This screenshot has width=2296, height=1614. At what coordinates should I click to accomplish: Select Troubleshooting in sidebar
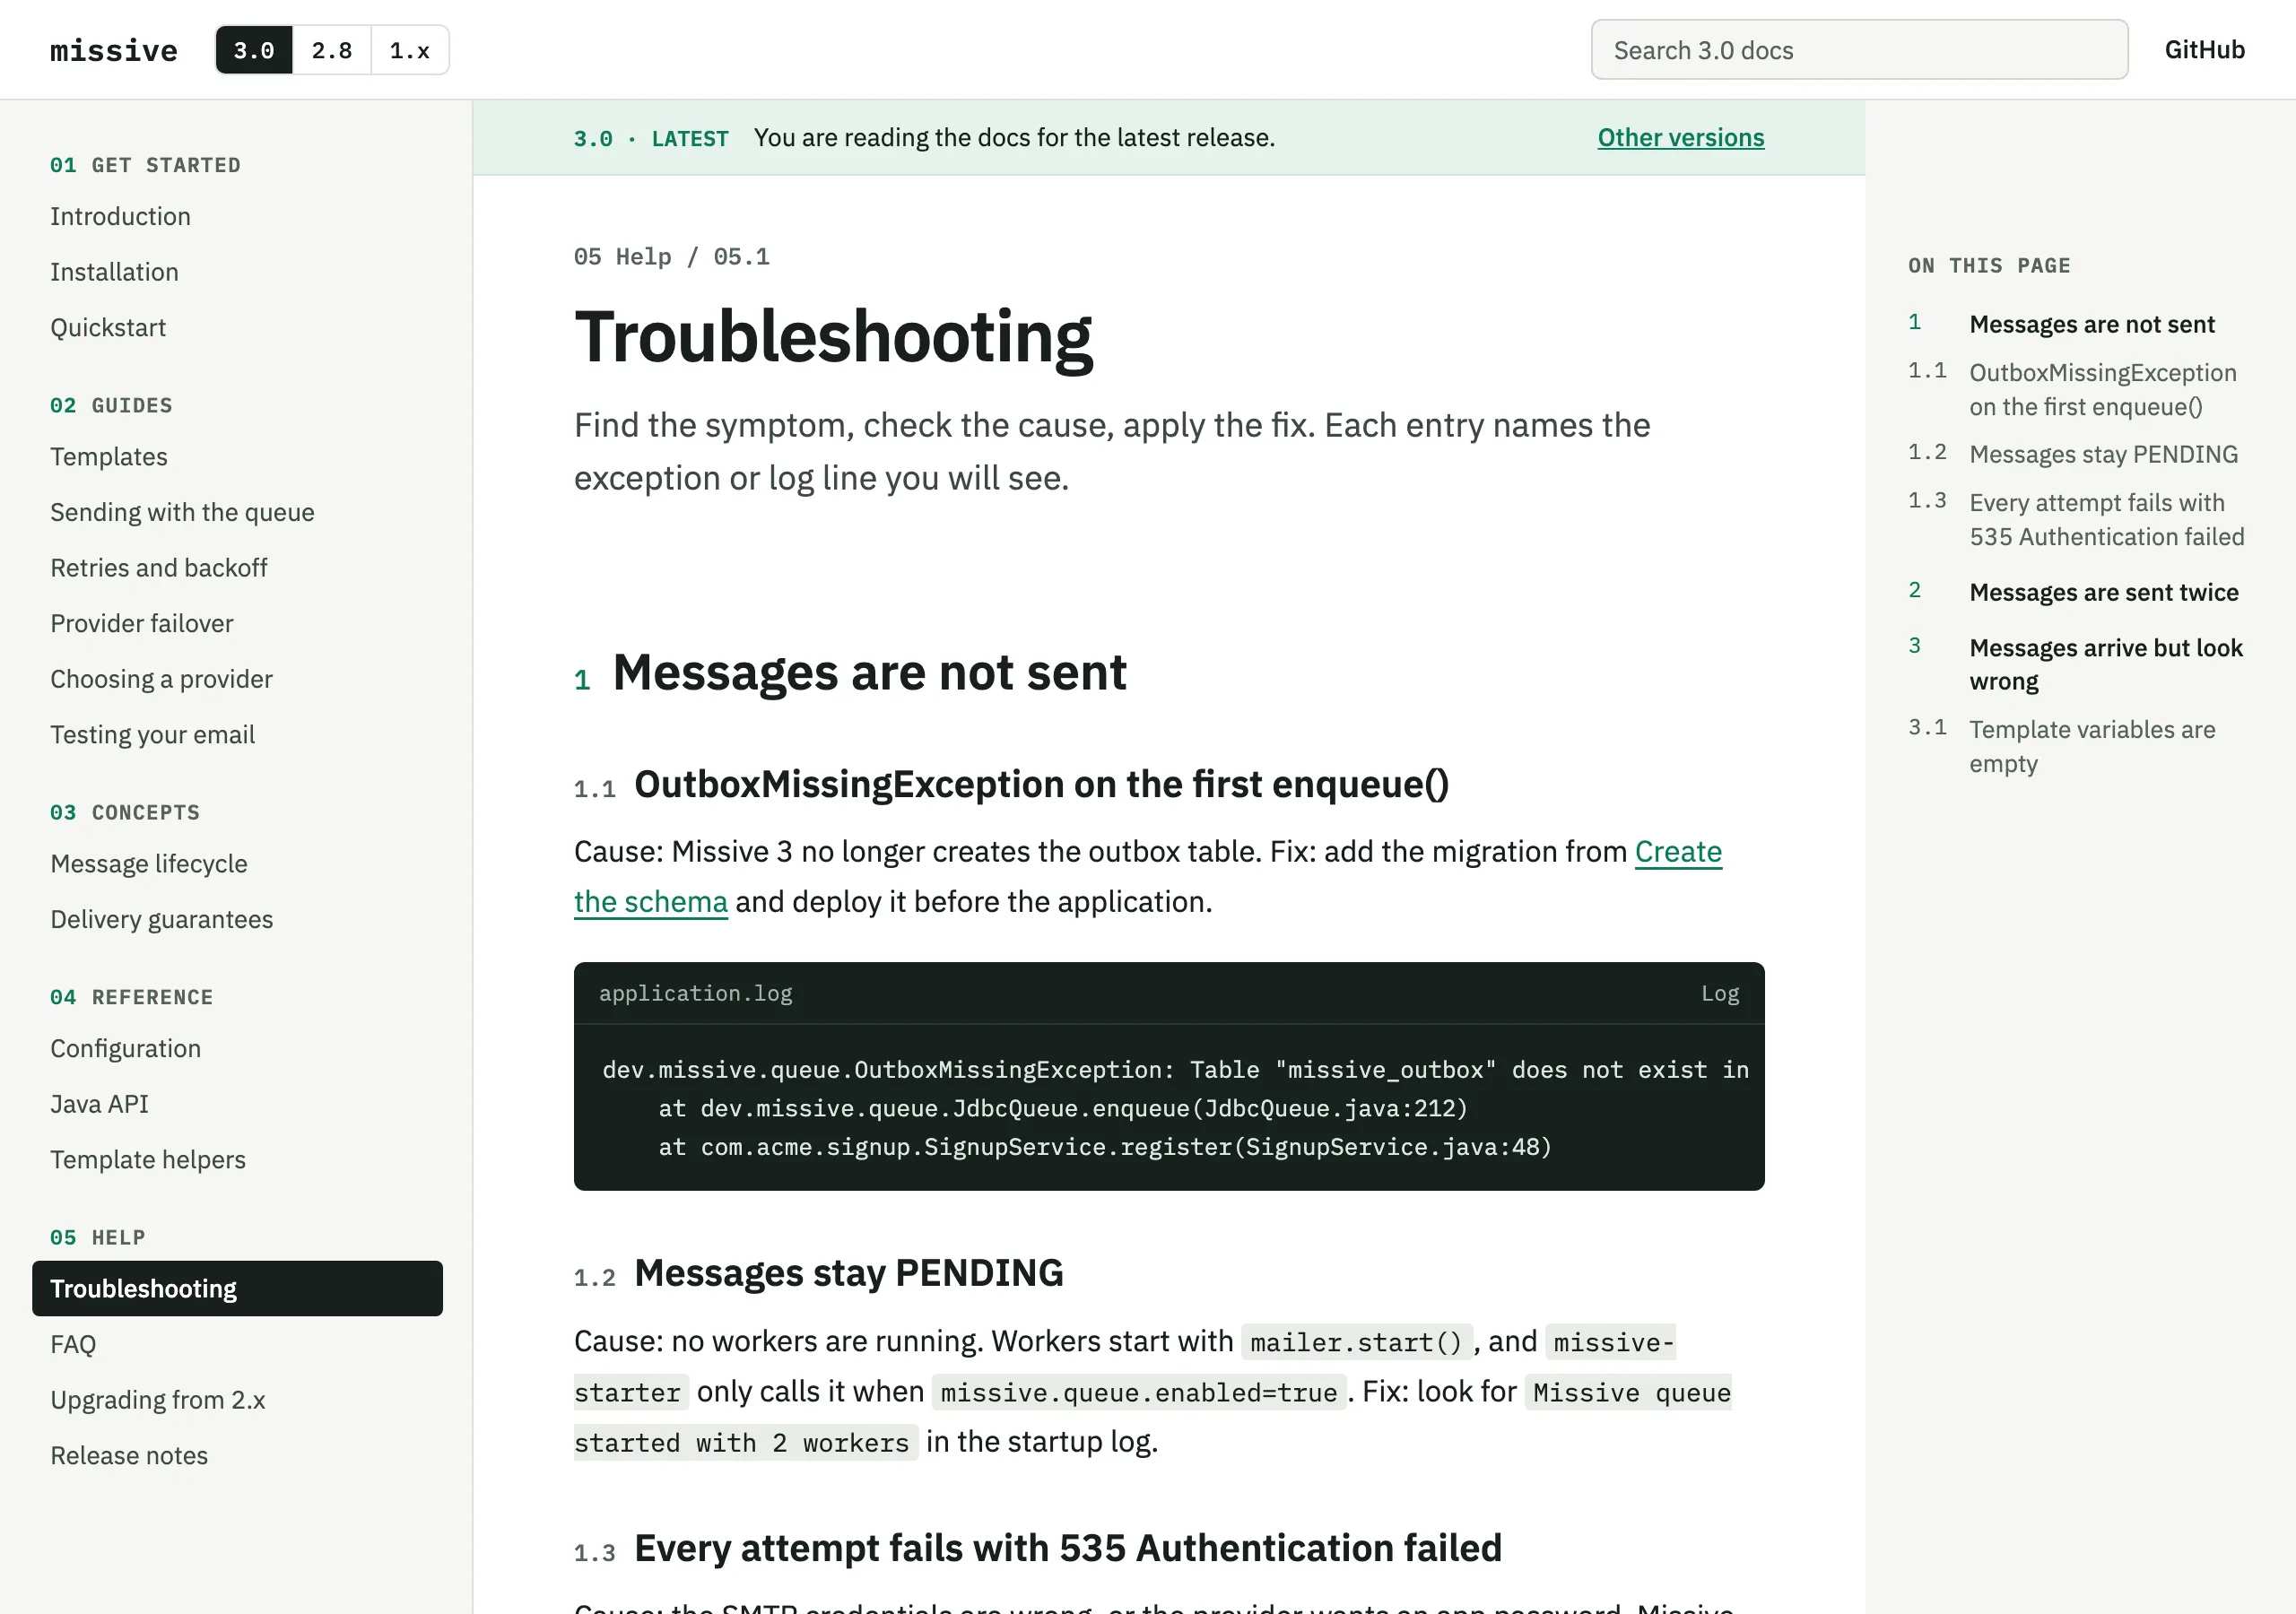(237, 1289)
